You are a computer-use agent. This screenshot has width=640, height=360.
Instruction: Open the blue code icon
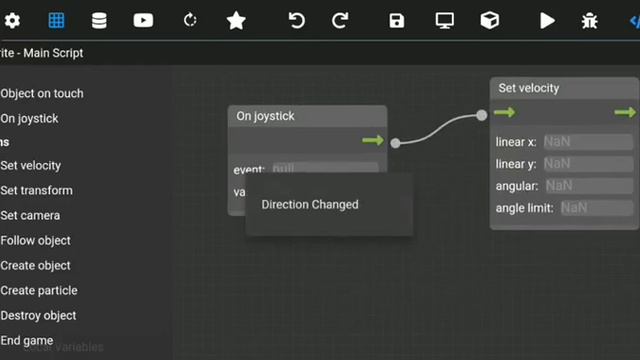pos(635,21)
